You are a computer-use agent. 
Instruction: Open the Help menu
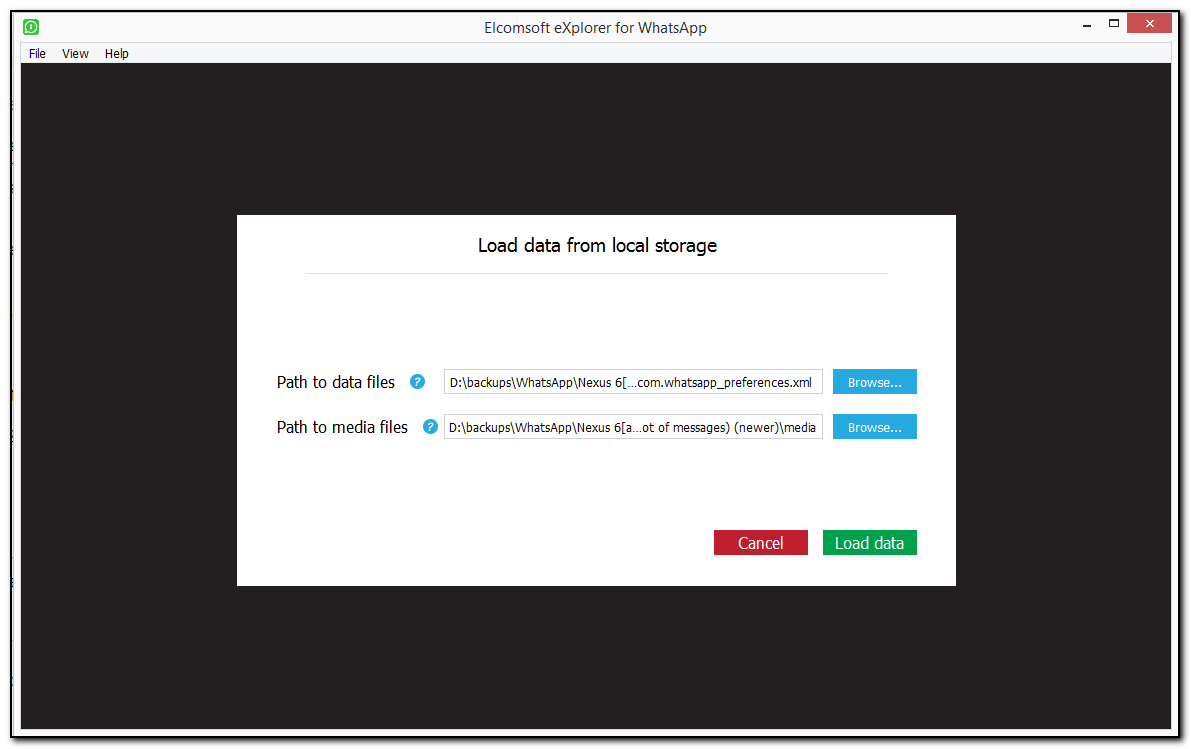116,53
